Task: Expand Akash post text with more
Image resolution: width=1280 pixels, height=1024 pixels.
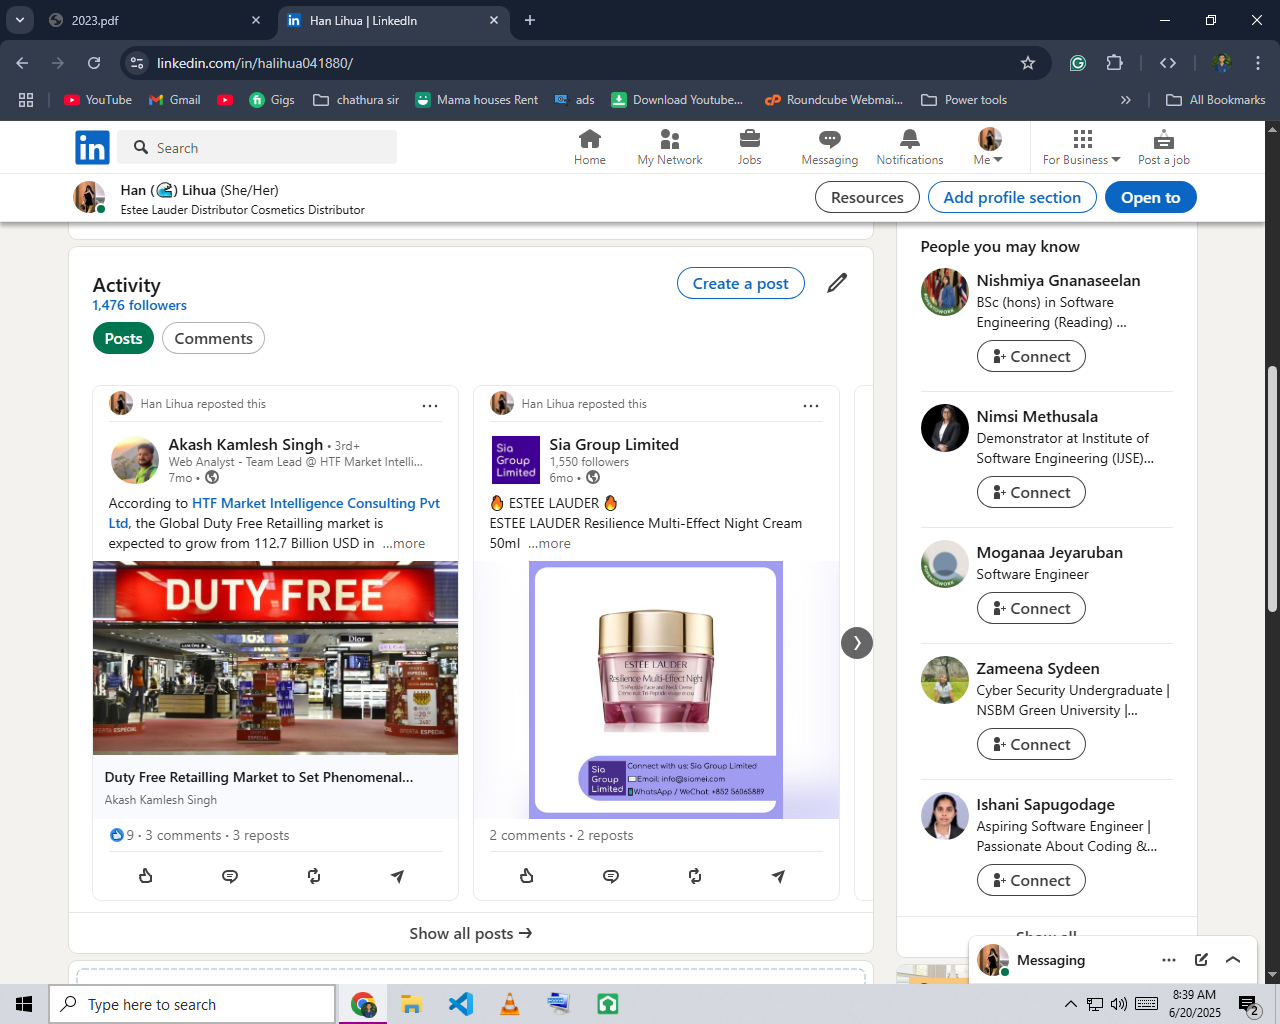Action: pos(404,544)
